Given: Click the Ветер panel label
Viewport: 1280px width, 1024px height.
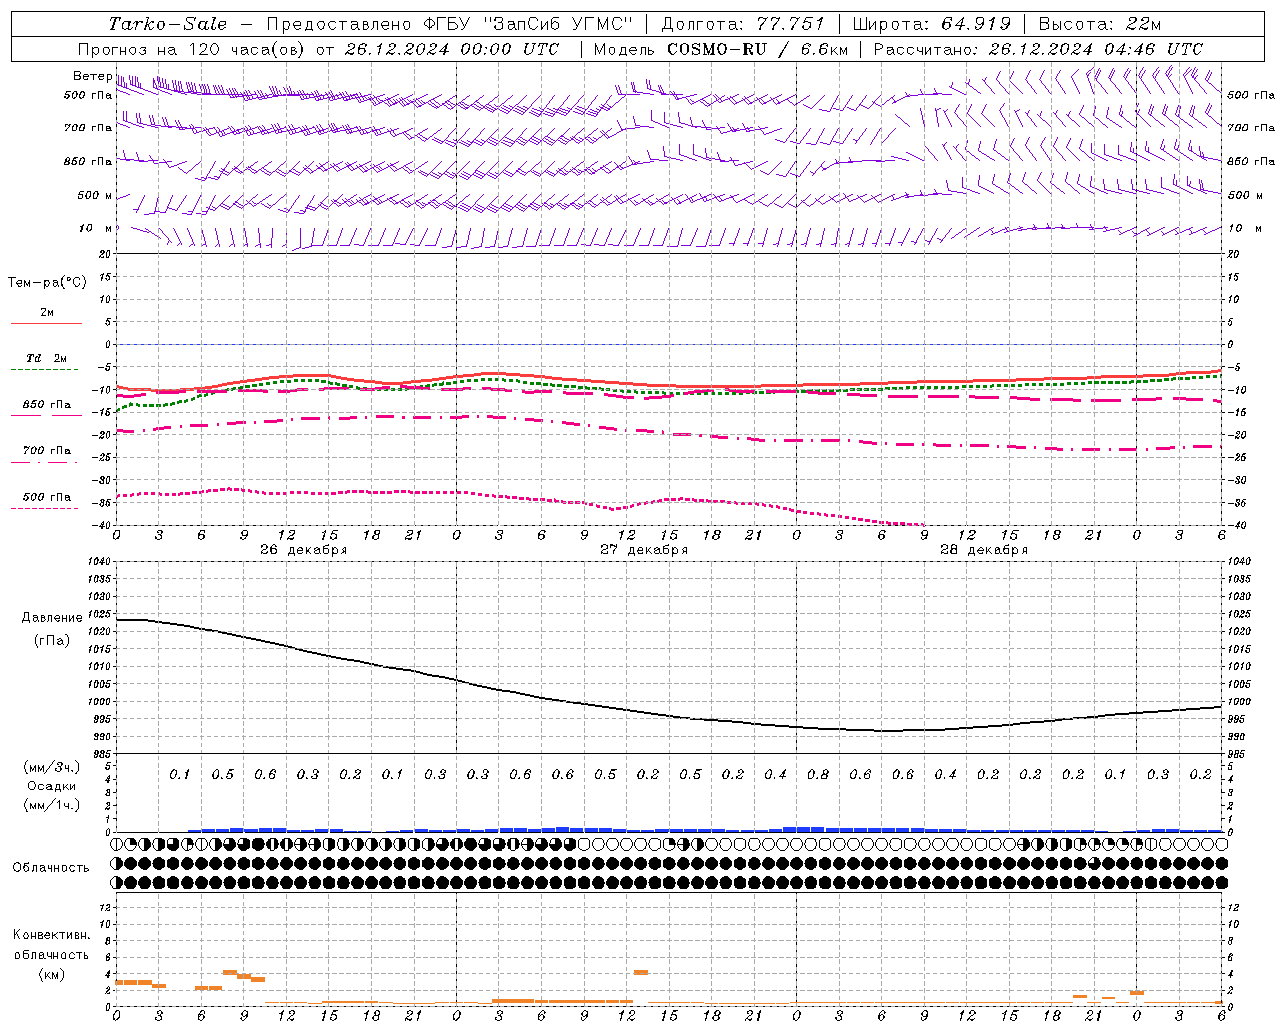Looking at the screenshot, I should tap(92, 76).
